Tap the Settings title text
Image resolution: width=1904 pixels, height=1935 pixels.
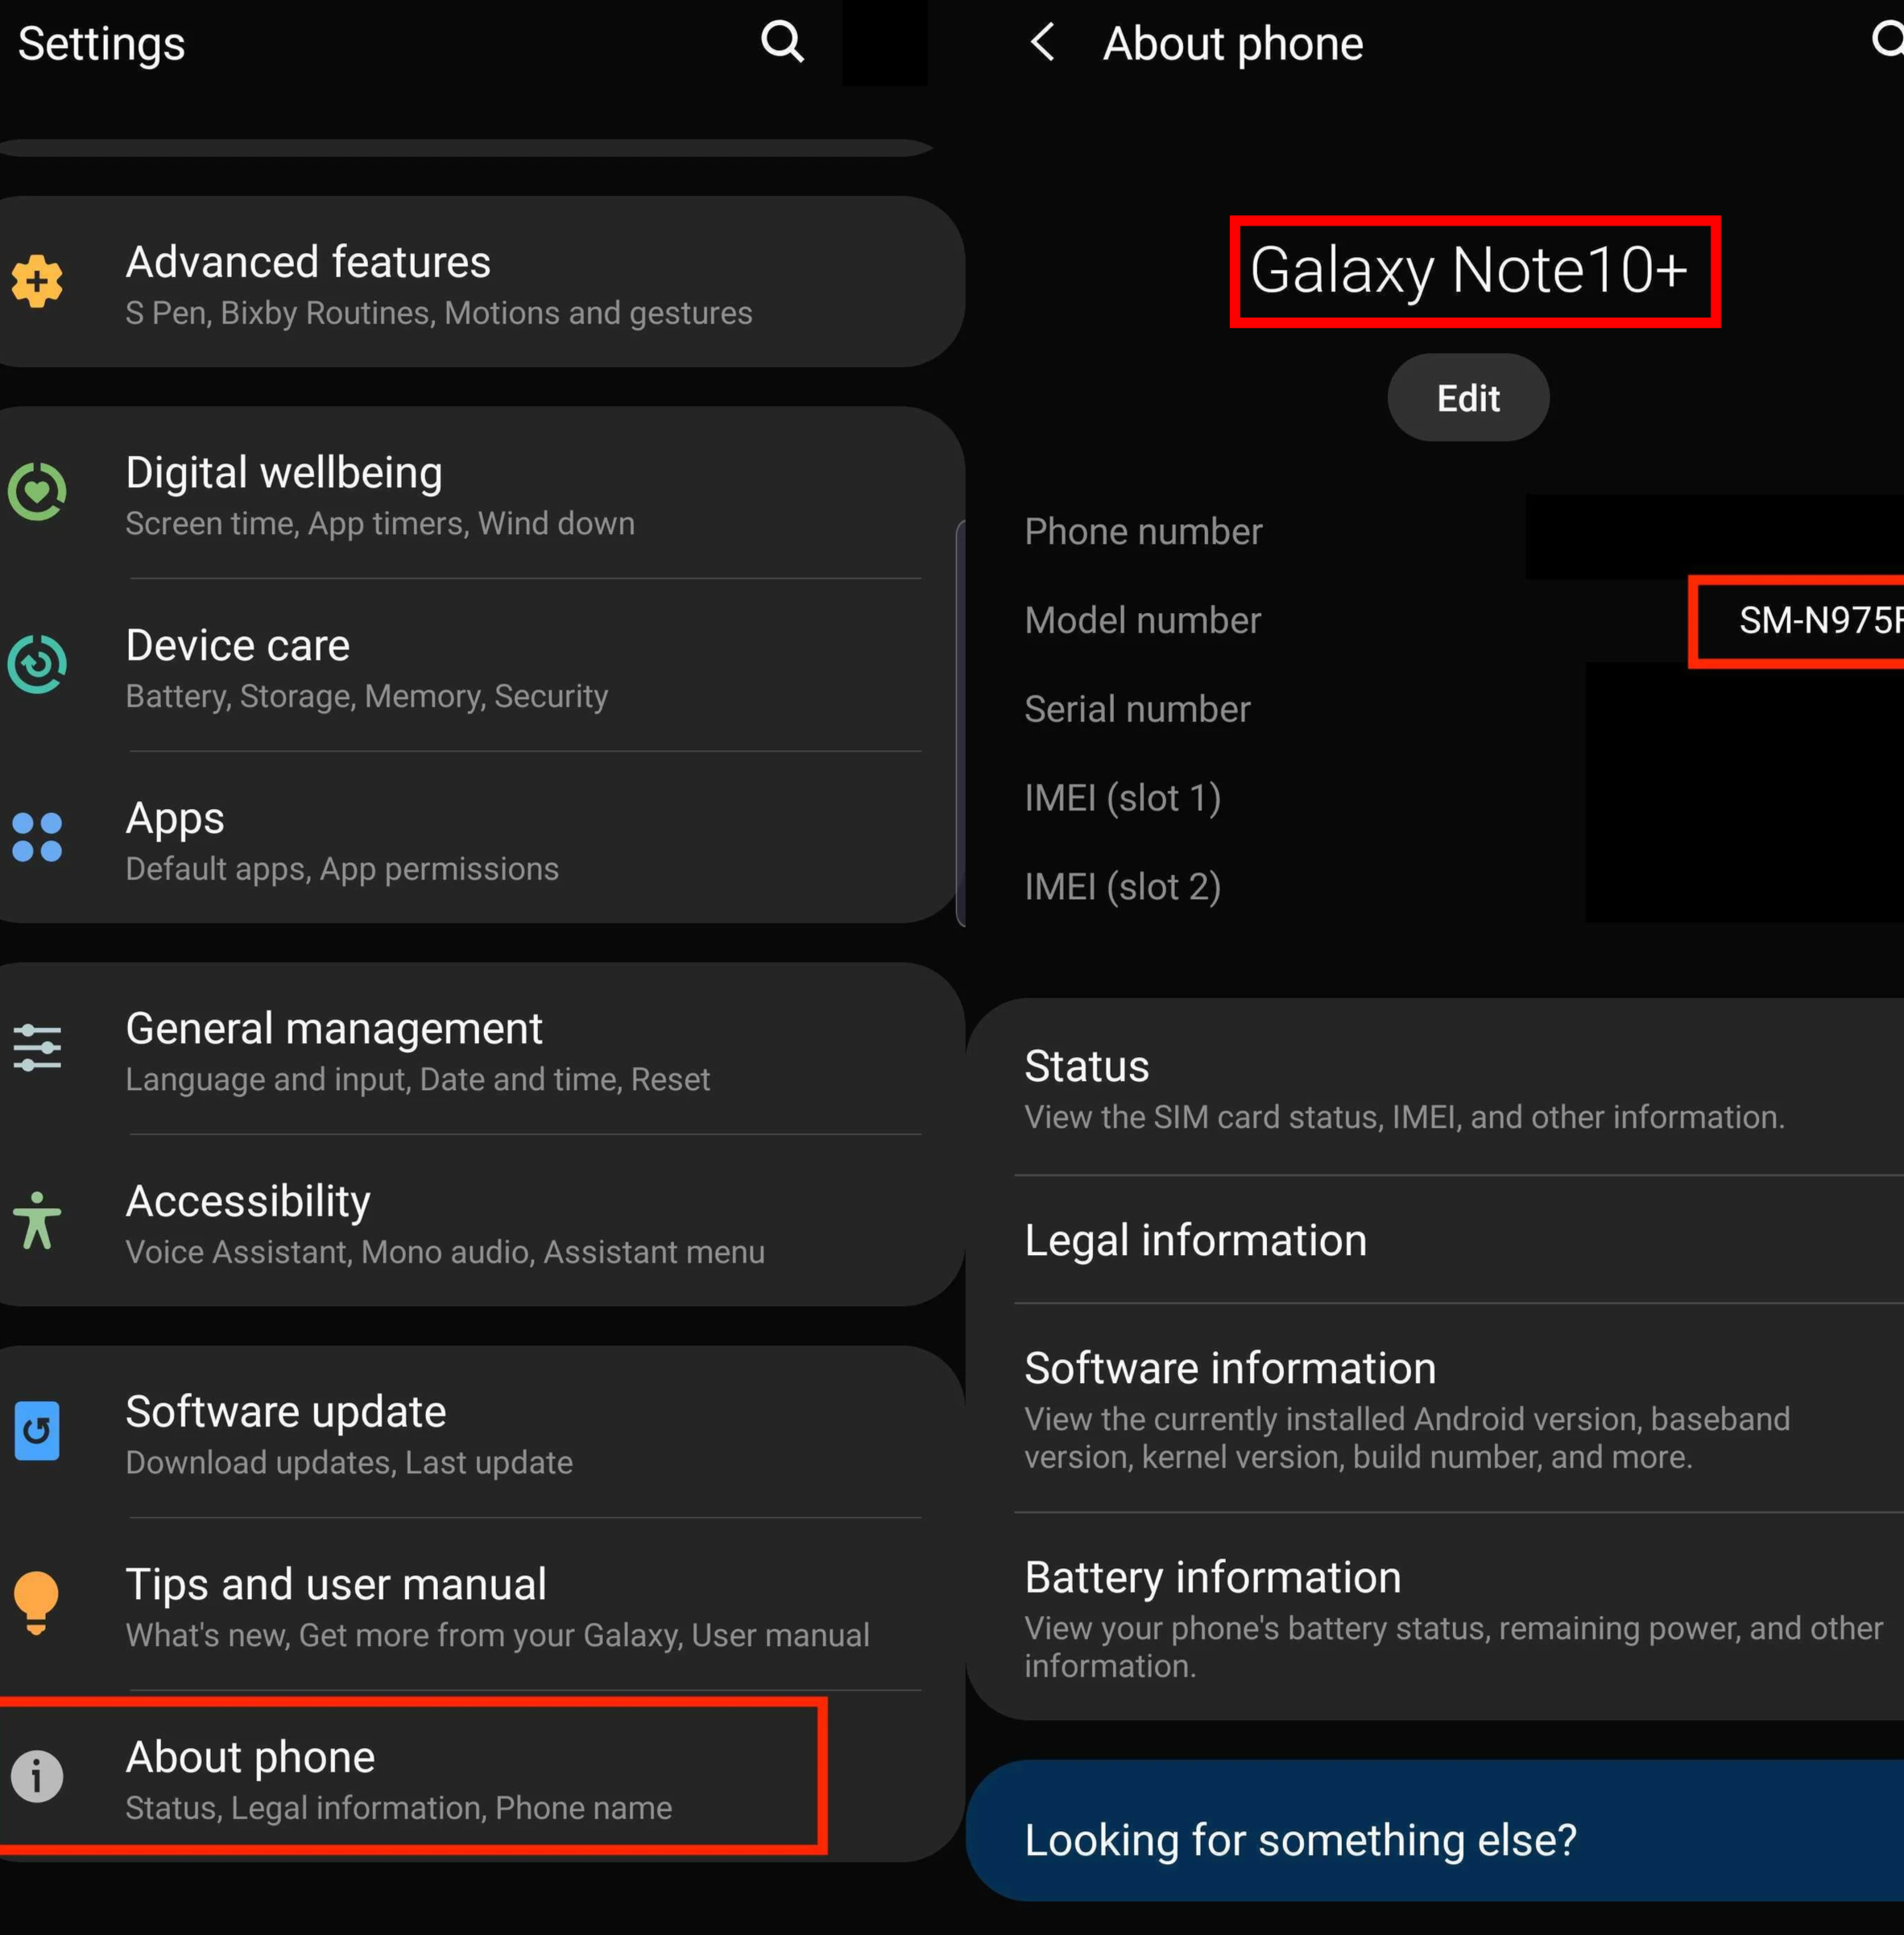point(102,44)
